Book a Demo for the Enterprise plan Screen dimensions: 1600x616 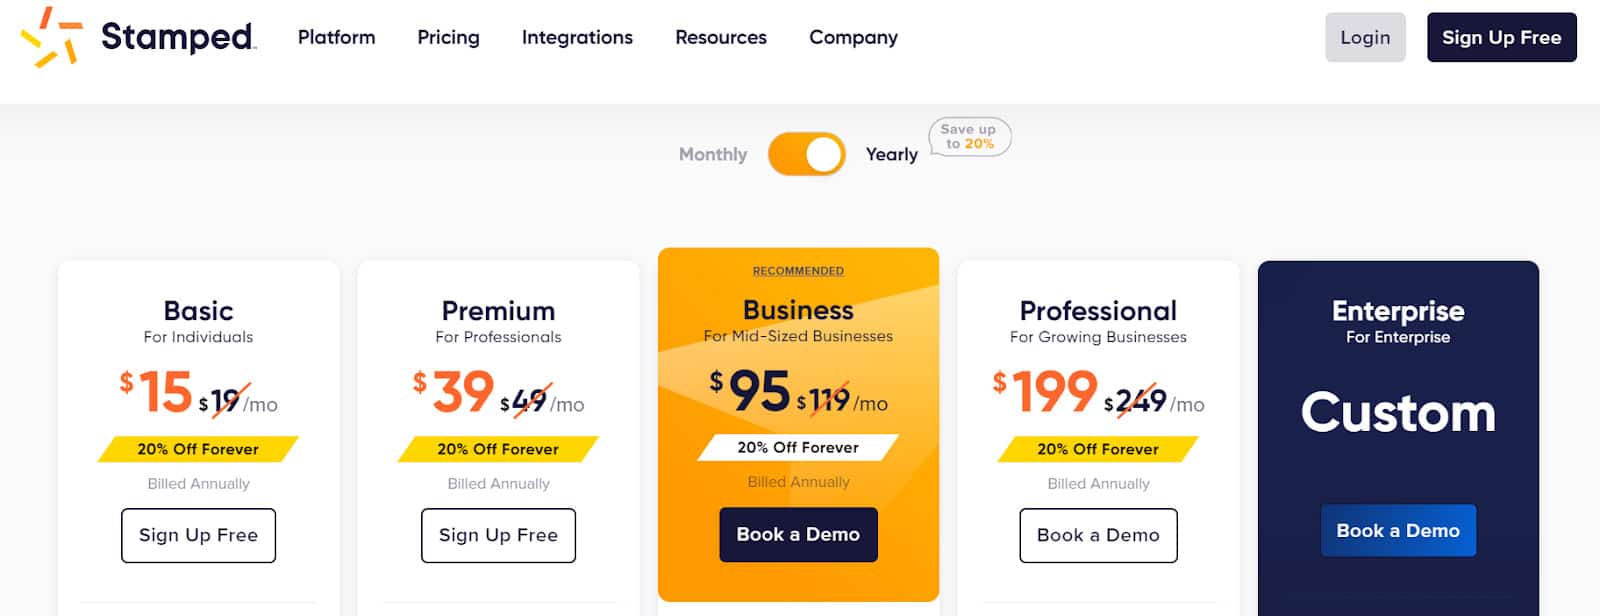pyautogui.click(x=1399, y=530)
